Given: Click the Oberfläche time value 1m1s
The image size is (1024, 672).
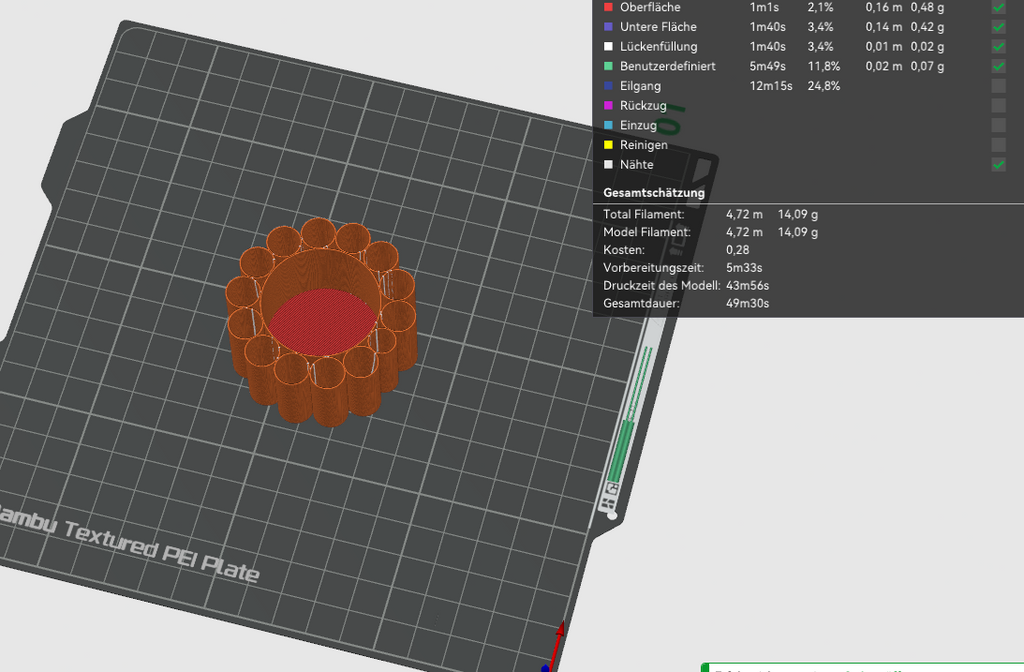Looking at the screenshot, I should coord(764,7).
